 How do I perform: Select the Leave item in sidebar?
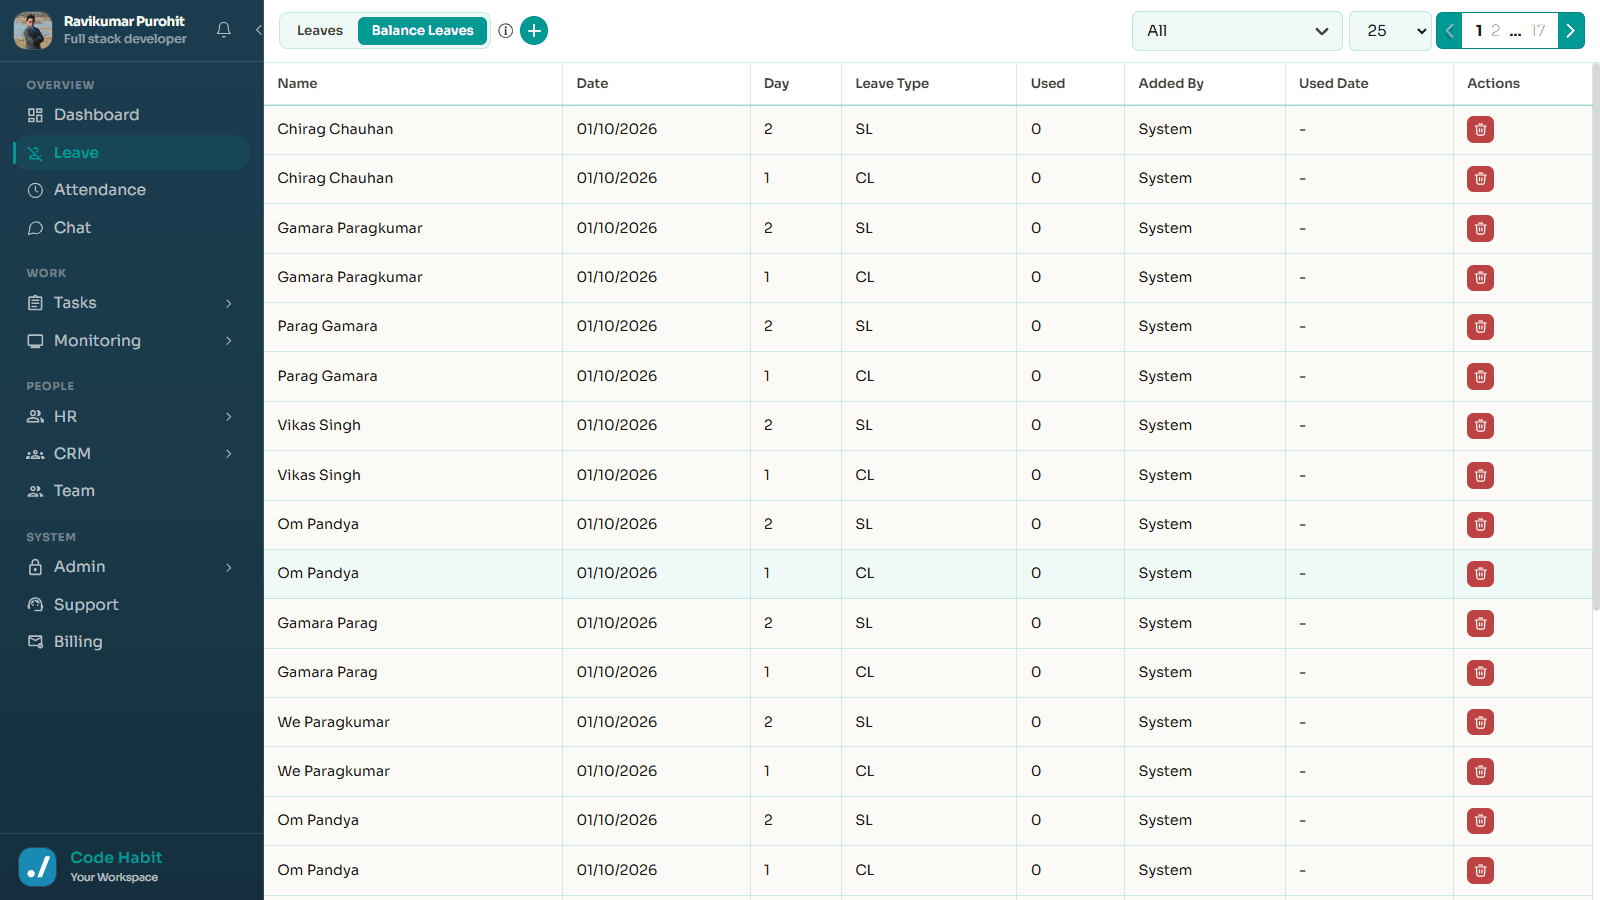click(132, 153)
